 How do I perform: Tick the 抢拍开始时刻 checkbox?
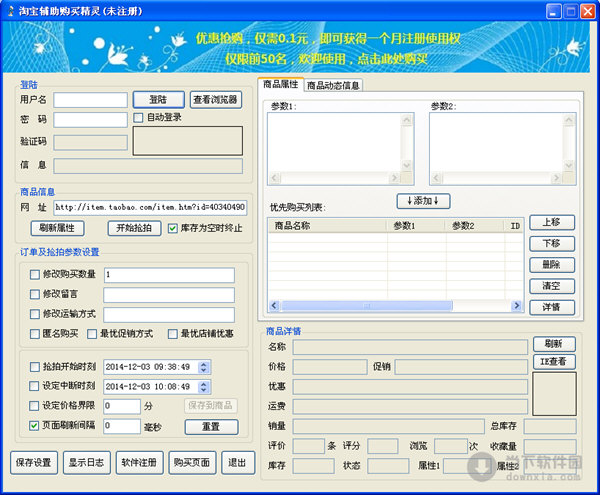pos(36,367)
